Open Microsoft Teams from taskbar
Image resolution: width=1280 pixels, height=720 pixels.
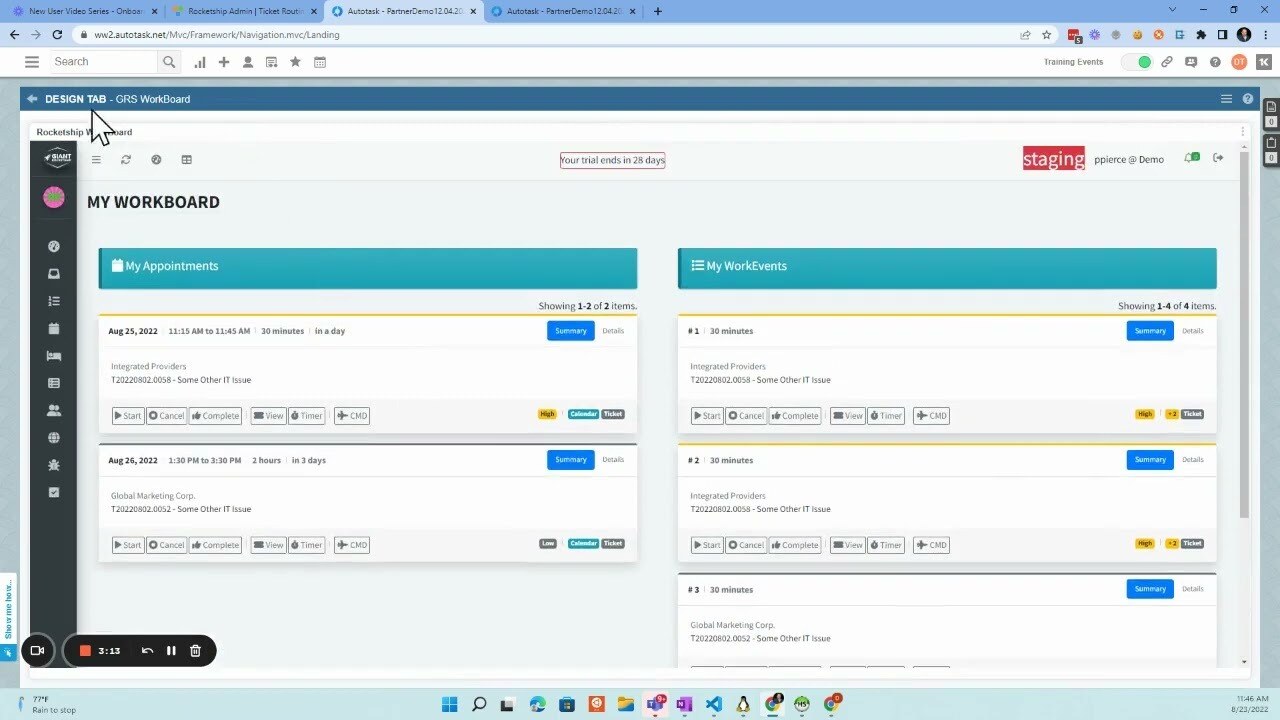click(655, 704)
